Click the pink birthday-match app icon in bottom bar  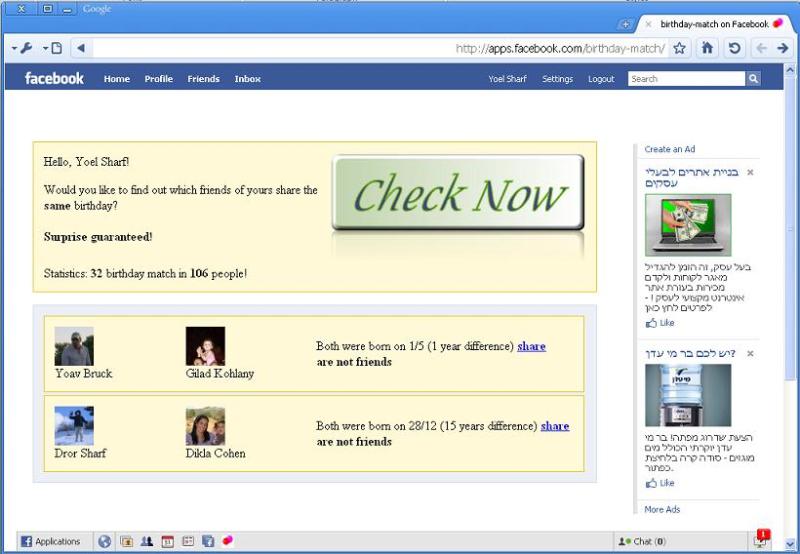(228, 540)
